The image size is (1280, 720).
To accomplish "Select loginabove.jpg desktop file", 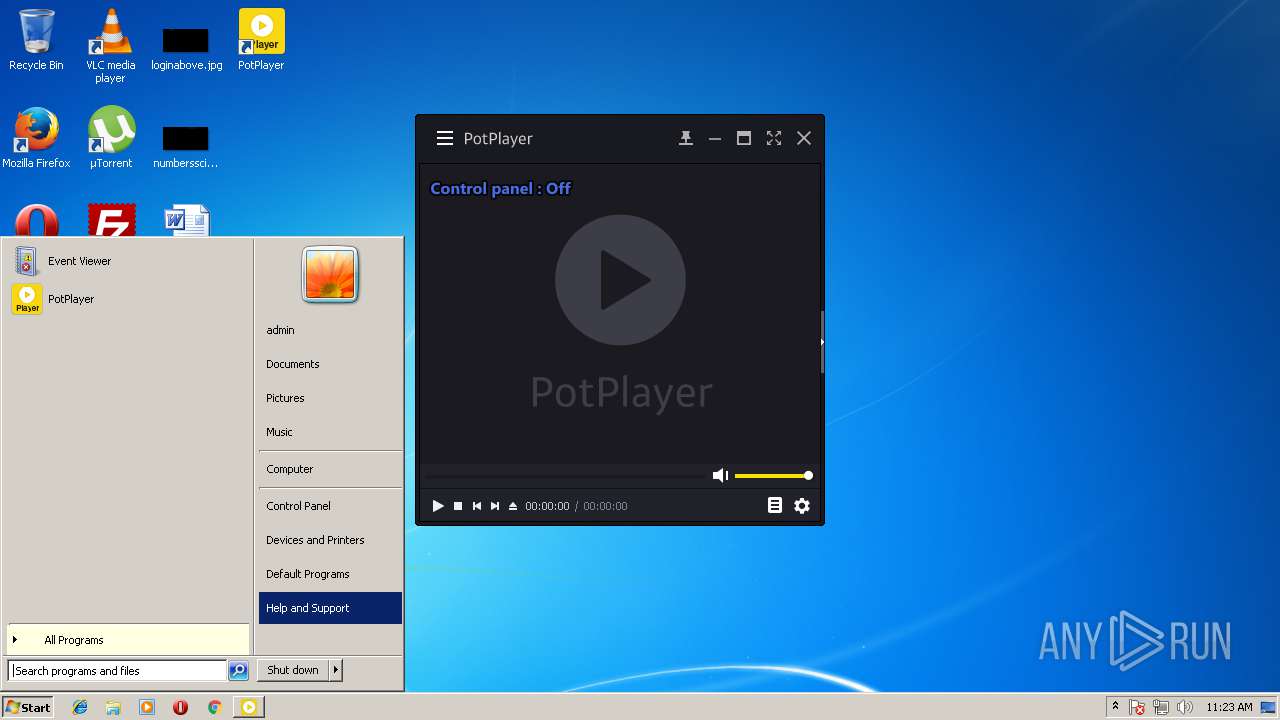I will click(186, 48).
